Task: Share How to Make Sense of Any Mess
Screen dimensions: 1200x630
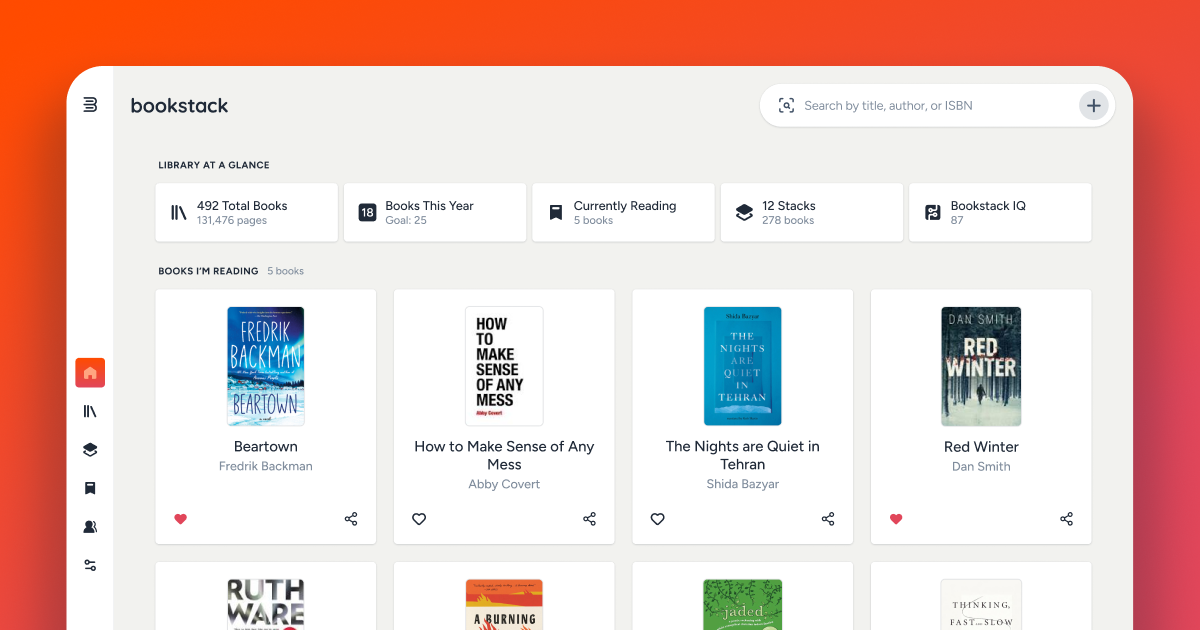Action: click(x=589, y=519)
